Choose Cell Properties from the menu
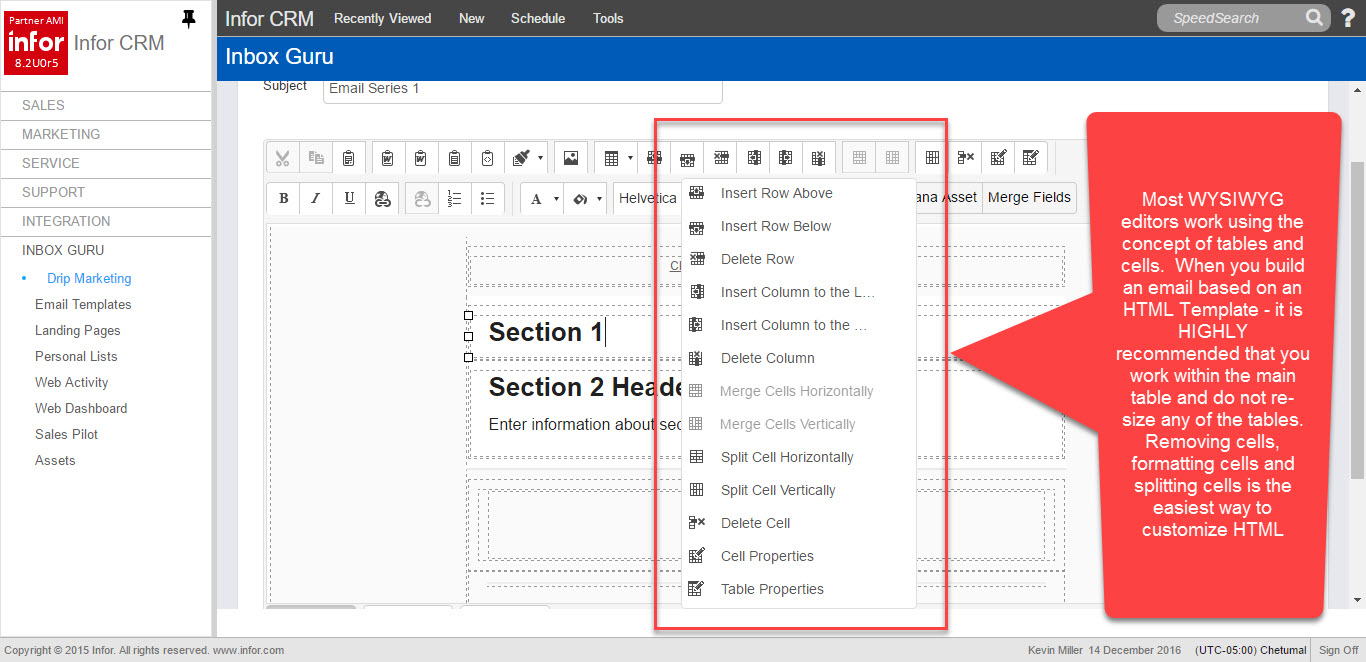This screenshot has height=662, width=1366. [x=798, y=556]
